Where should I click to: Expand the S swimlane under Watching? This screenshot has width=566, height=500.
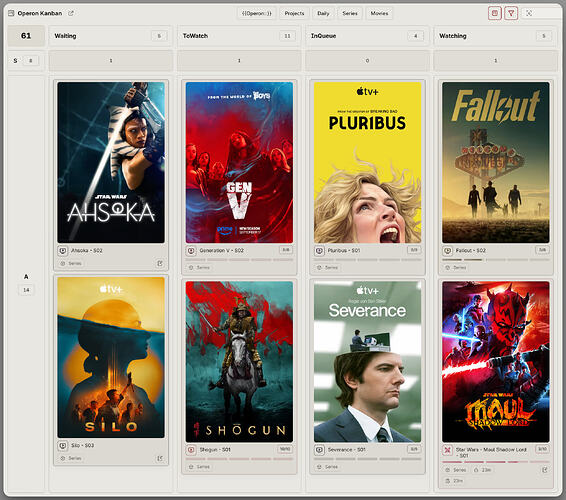pyautogui.click(x=496, y=61)
